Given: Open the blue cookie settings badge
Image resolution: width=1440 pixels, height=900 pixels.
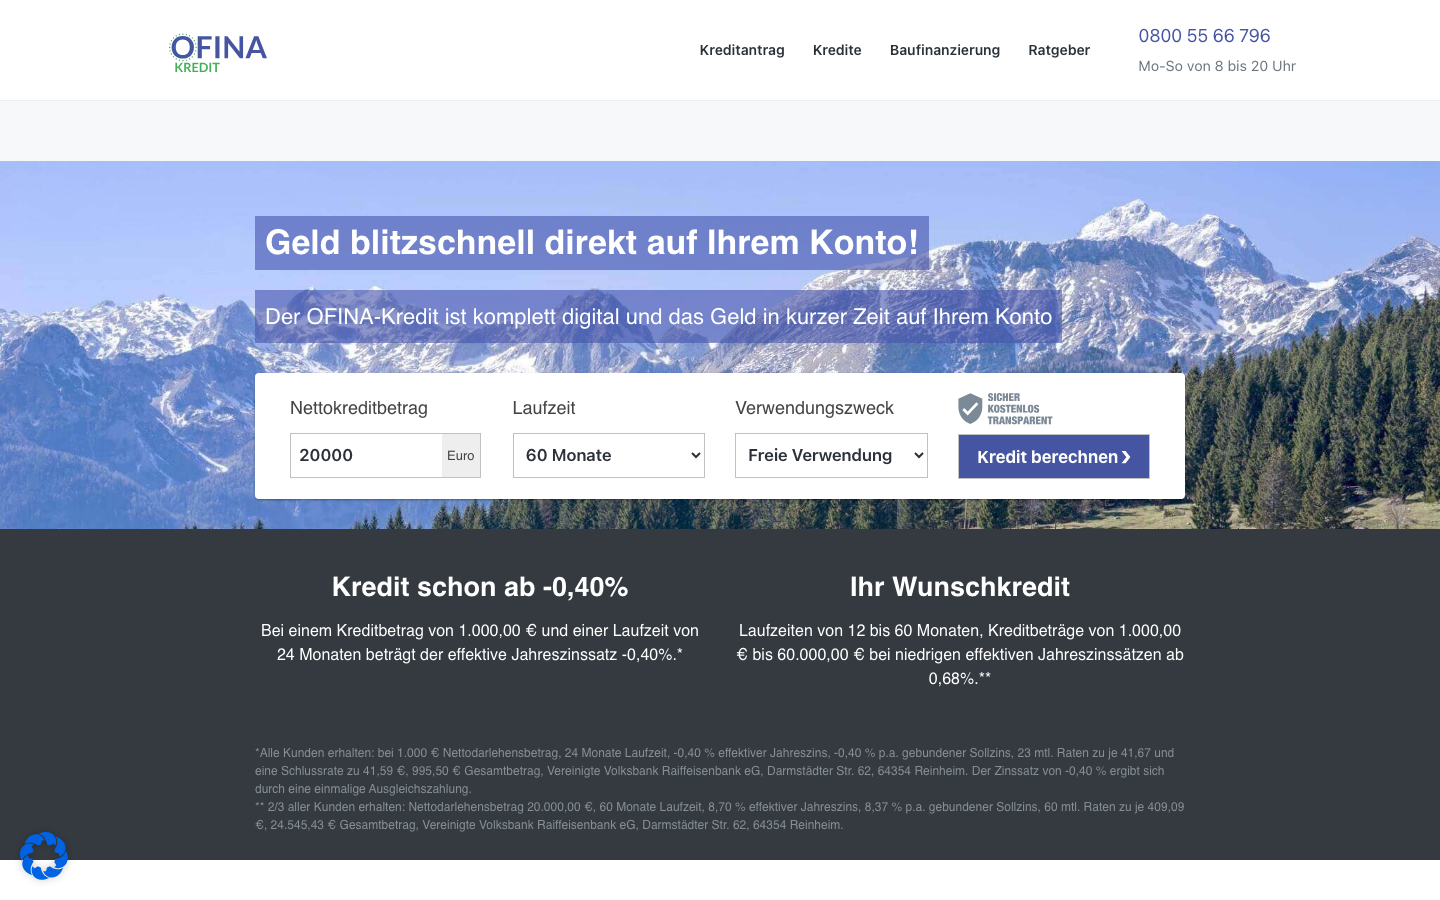Looking at the screenshot, I should point(44,856).
